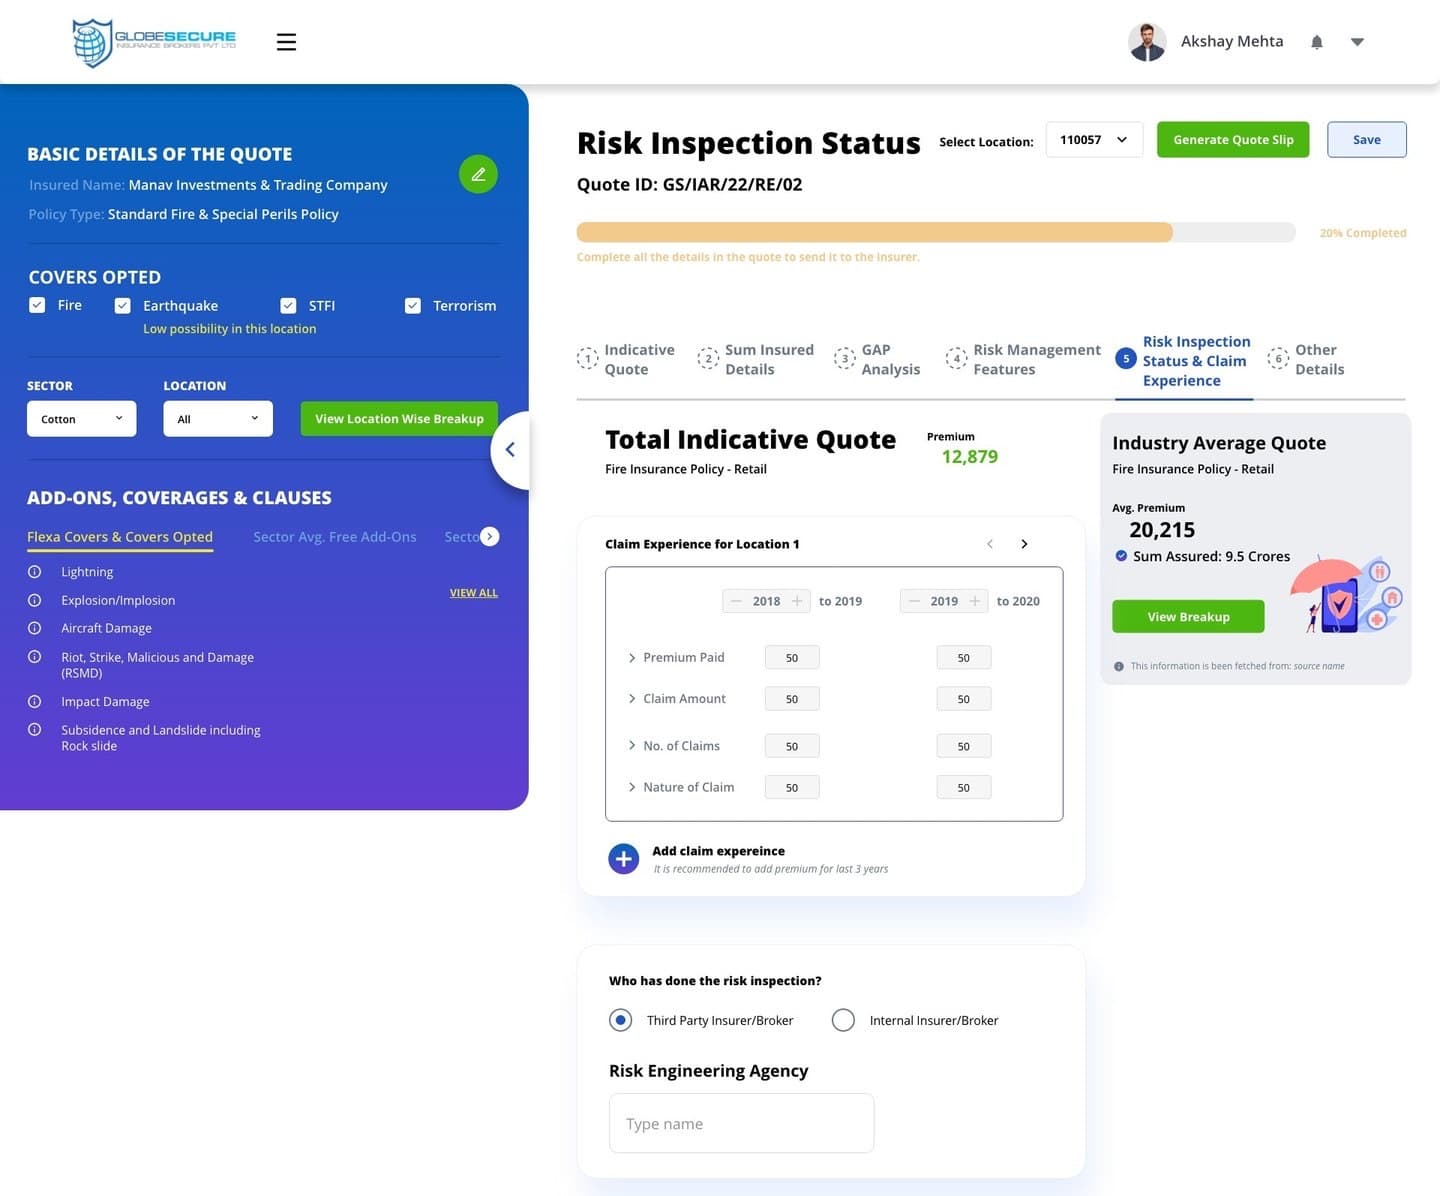Image resolution: width=1440 pixels, height=1196 pixels.
Task: Click the green edit pencil icon
Action: (x=478, y=174)
